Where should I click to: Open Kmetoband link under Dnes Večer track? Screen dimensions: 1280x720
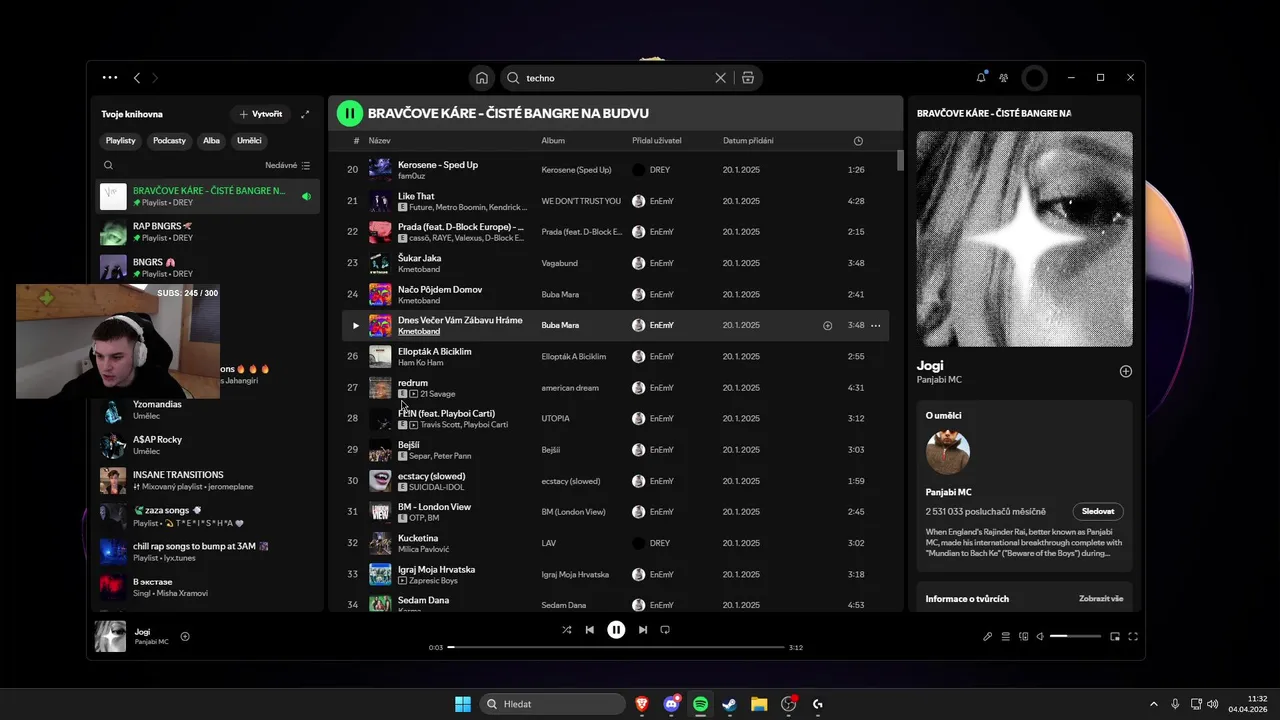(419, 331)
